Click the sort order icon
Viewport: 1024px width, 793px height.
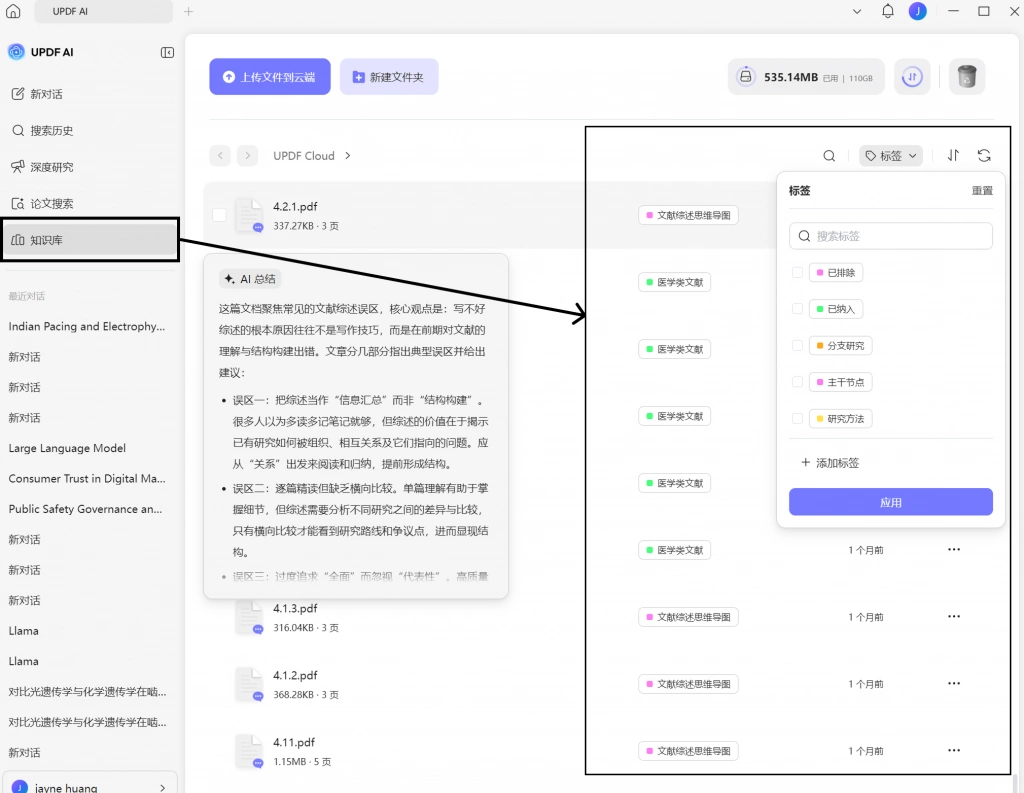[x=953, y=155]
